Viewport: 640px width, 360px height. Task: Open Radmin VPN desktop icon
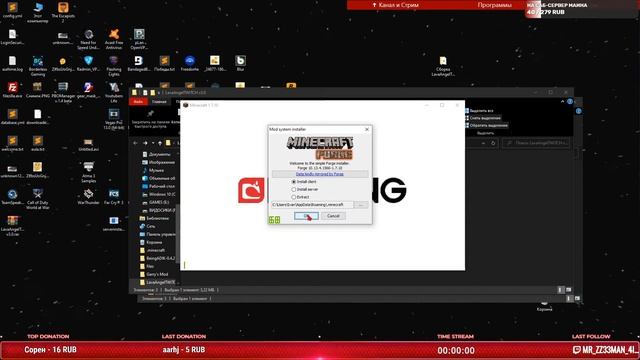(88, 64)
